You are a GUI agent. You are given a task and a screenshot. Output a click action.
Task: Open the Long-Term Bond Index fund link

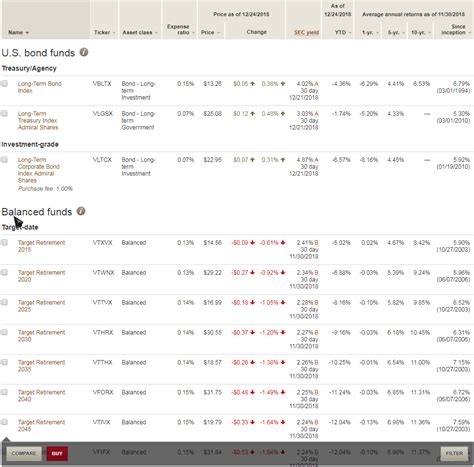tap(40, 87)
